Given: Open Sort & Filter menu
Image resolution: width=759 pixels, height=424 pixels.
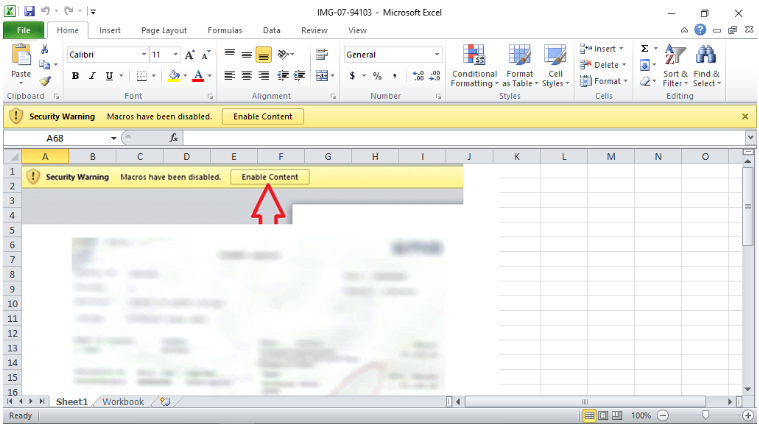Looking at the screenshot, I should pos(675,65).
